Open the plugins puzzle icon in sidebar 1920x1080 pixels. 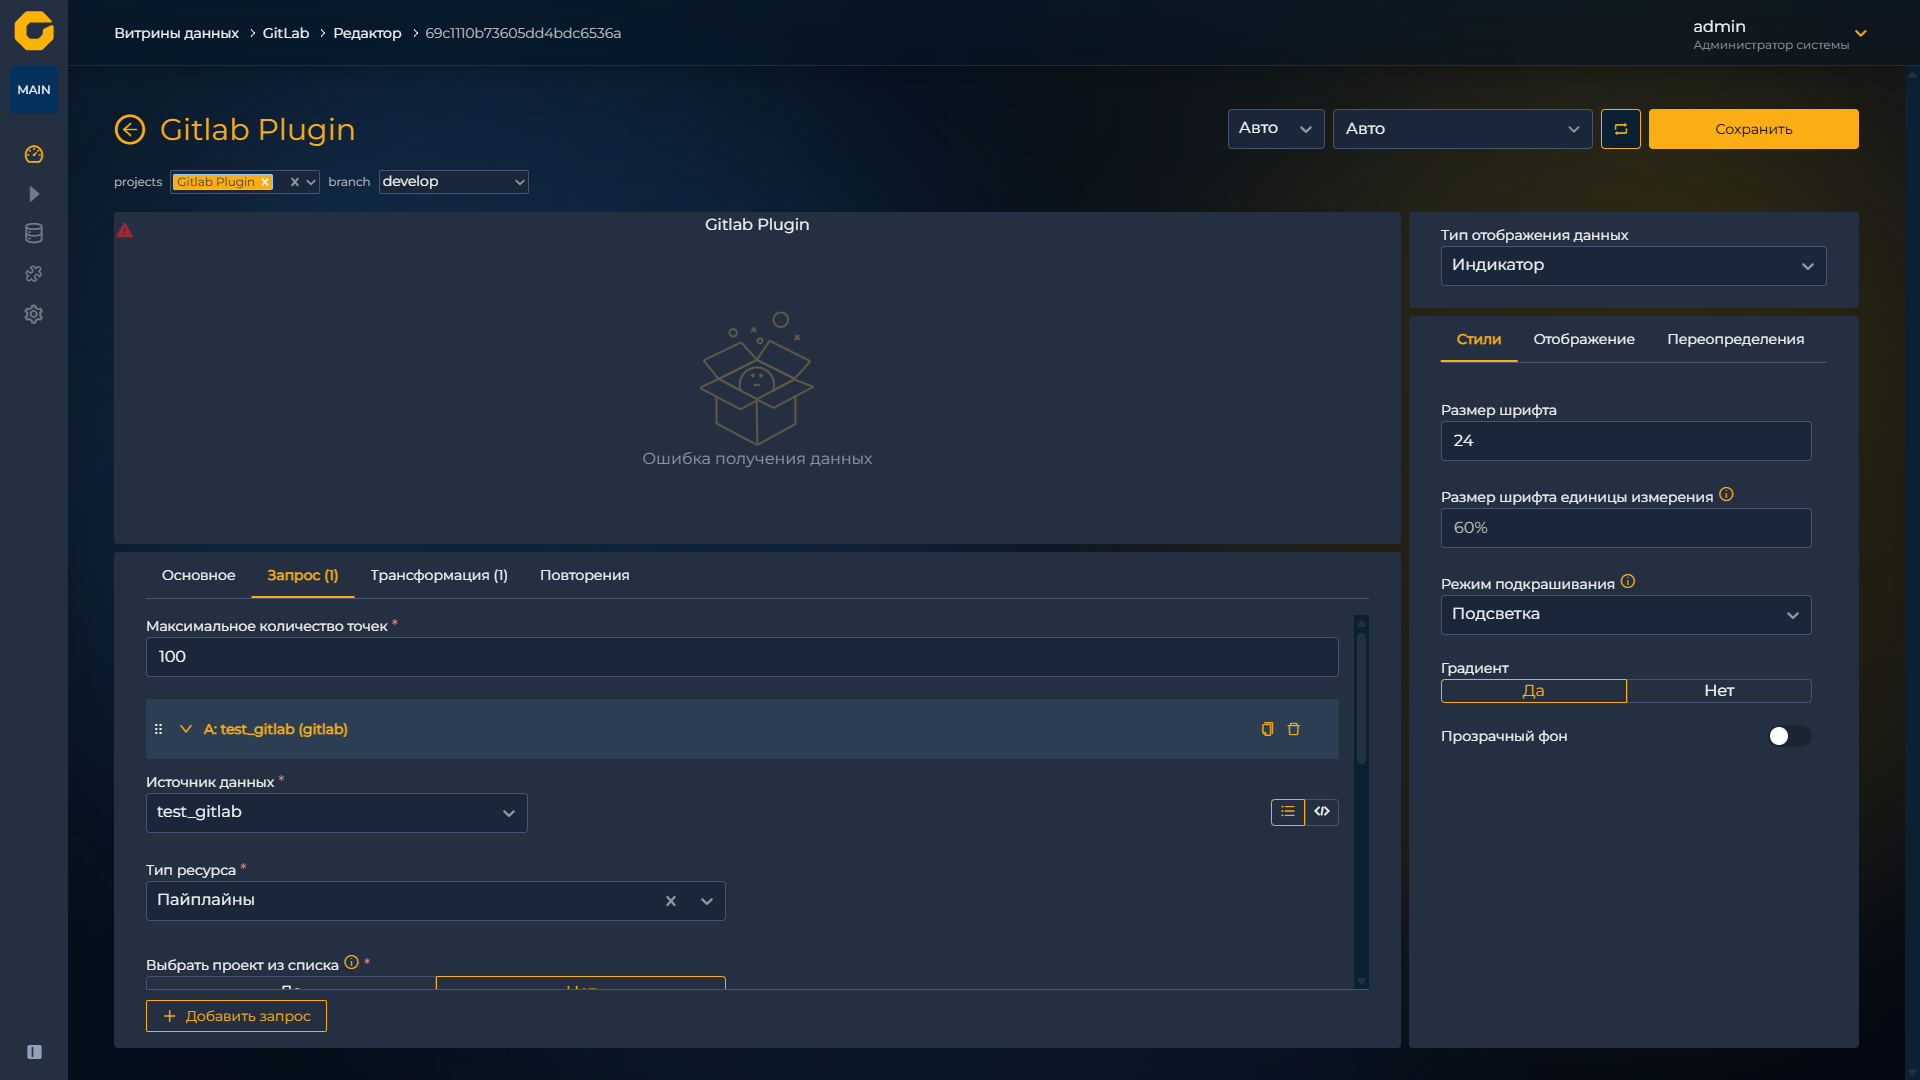point(34,274)
